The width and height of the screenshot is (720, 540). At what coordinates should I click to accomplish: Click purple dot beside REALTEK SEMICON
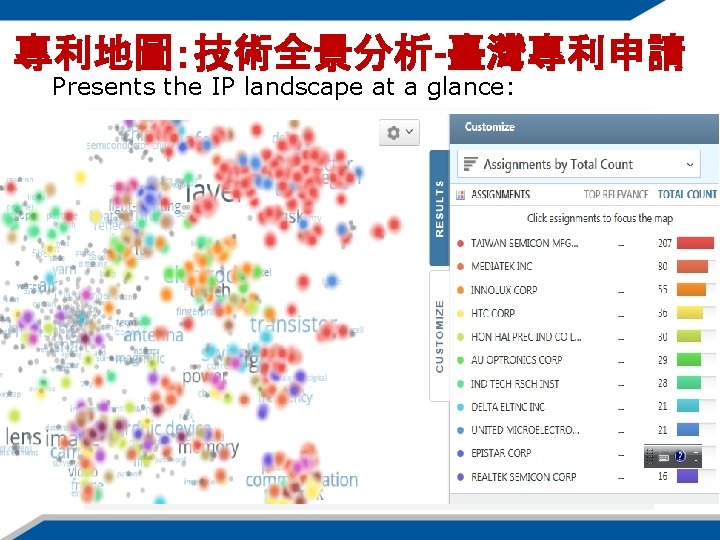461,477
